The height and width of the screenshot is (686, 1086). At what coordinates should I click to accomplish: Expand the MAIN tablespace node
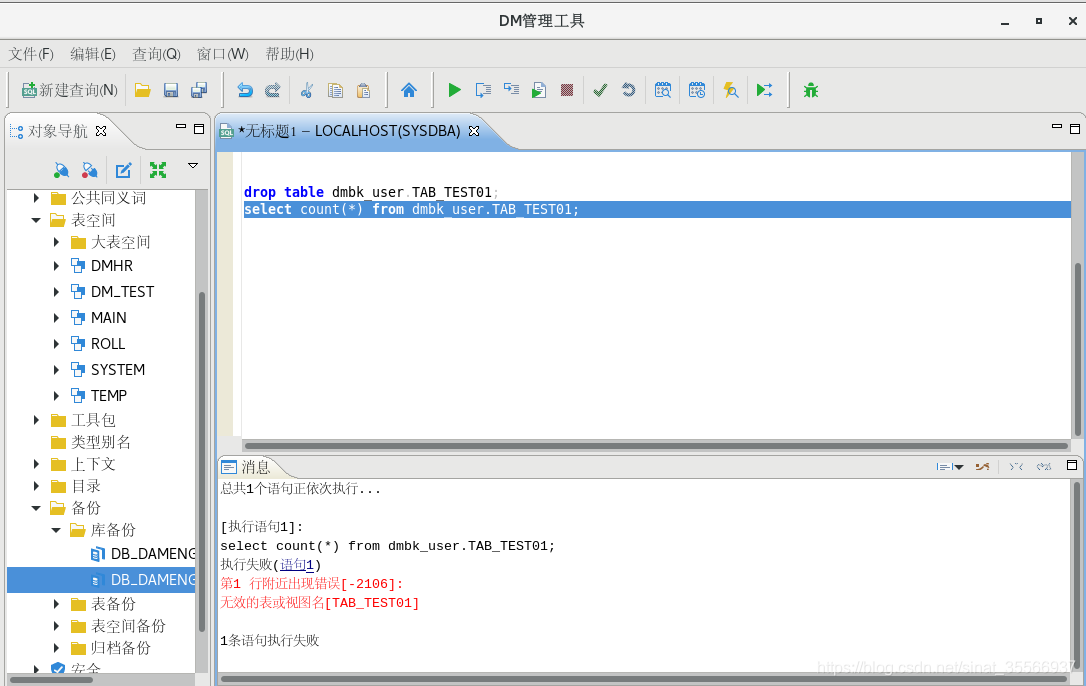[x=57, y=317]
